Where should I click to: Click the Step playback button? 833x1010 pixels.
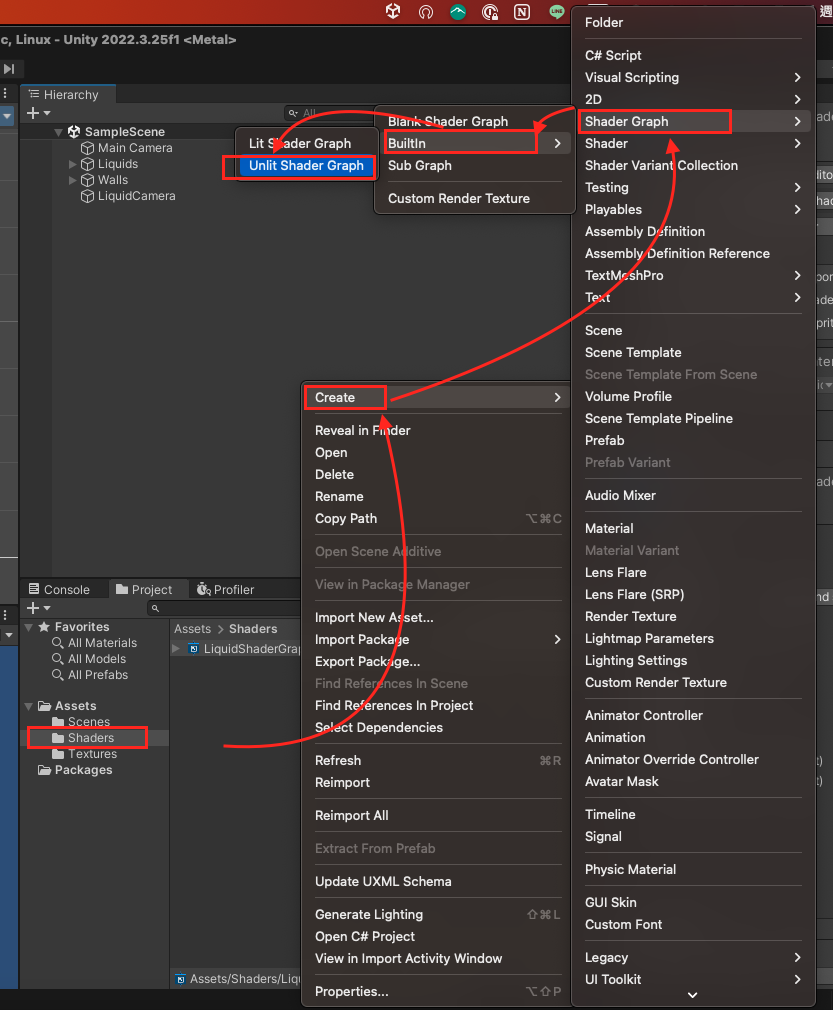click(x=9, y=69)
